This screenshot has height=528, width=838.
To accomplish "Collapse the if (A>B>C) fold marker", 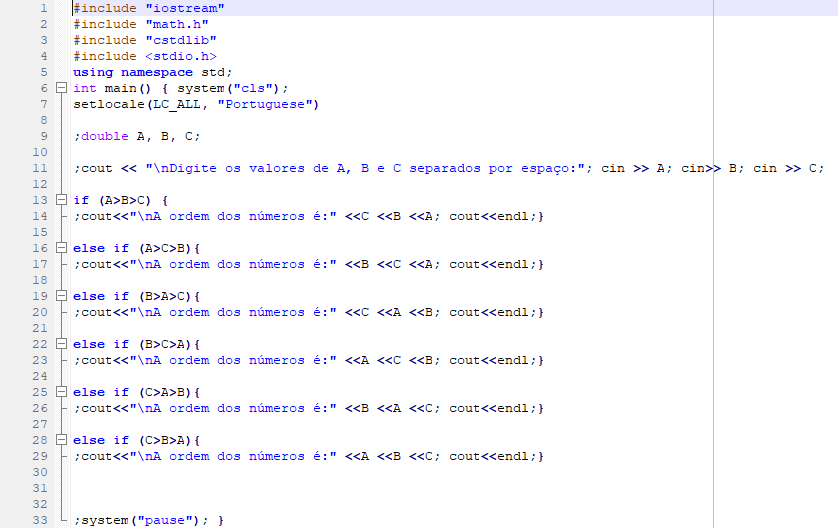I will (x=61, y=200).
